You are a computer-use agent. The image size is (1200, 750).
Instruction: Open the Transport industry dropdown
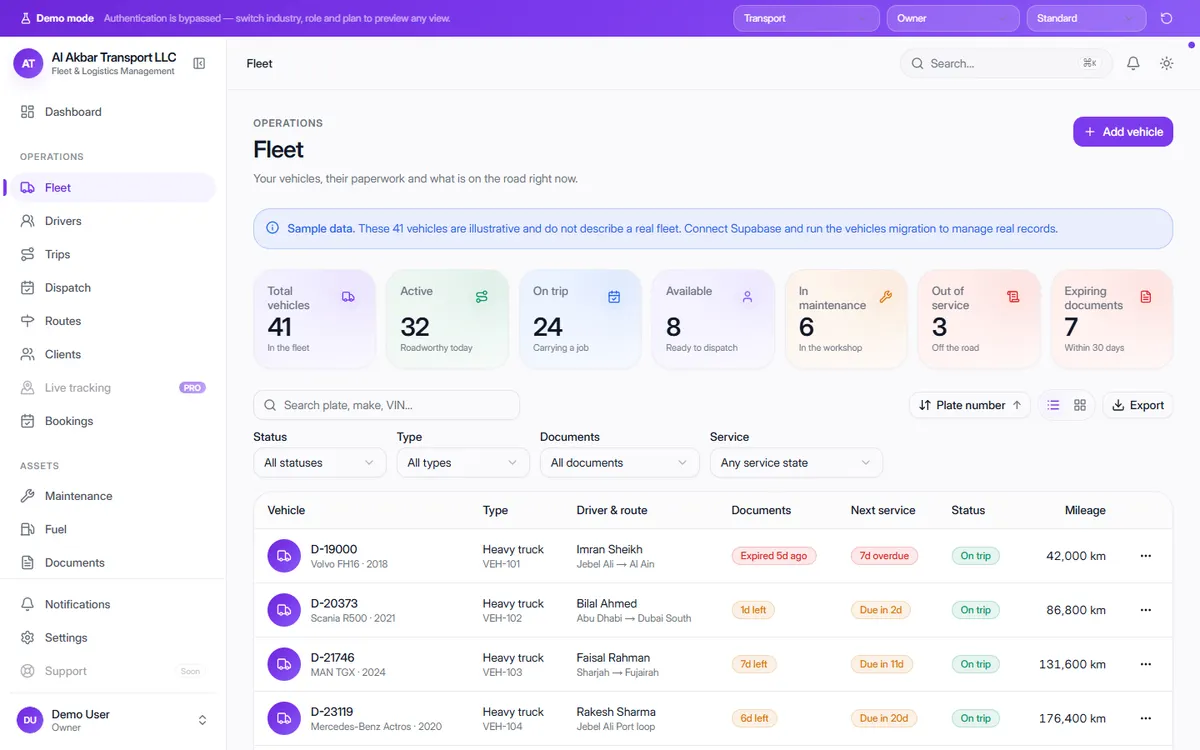[806, 18]
